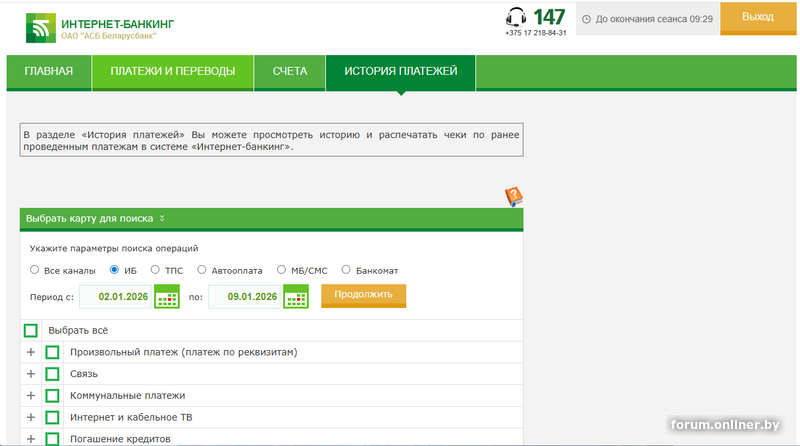Click the 'Коммунальные платежи' row label
Screen dimensions: 800x446
coord(128,395)
